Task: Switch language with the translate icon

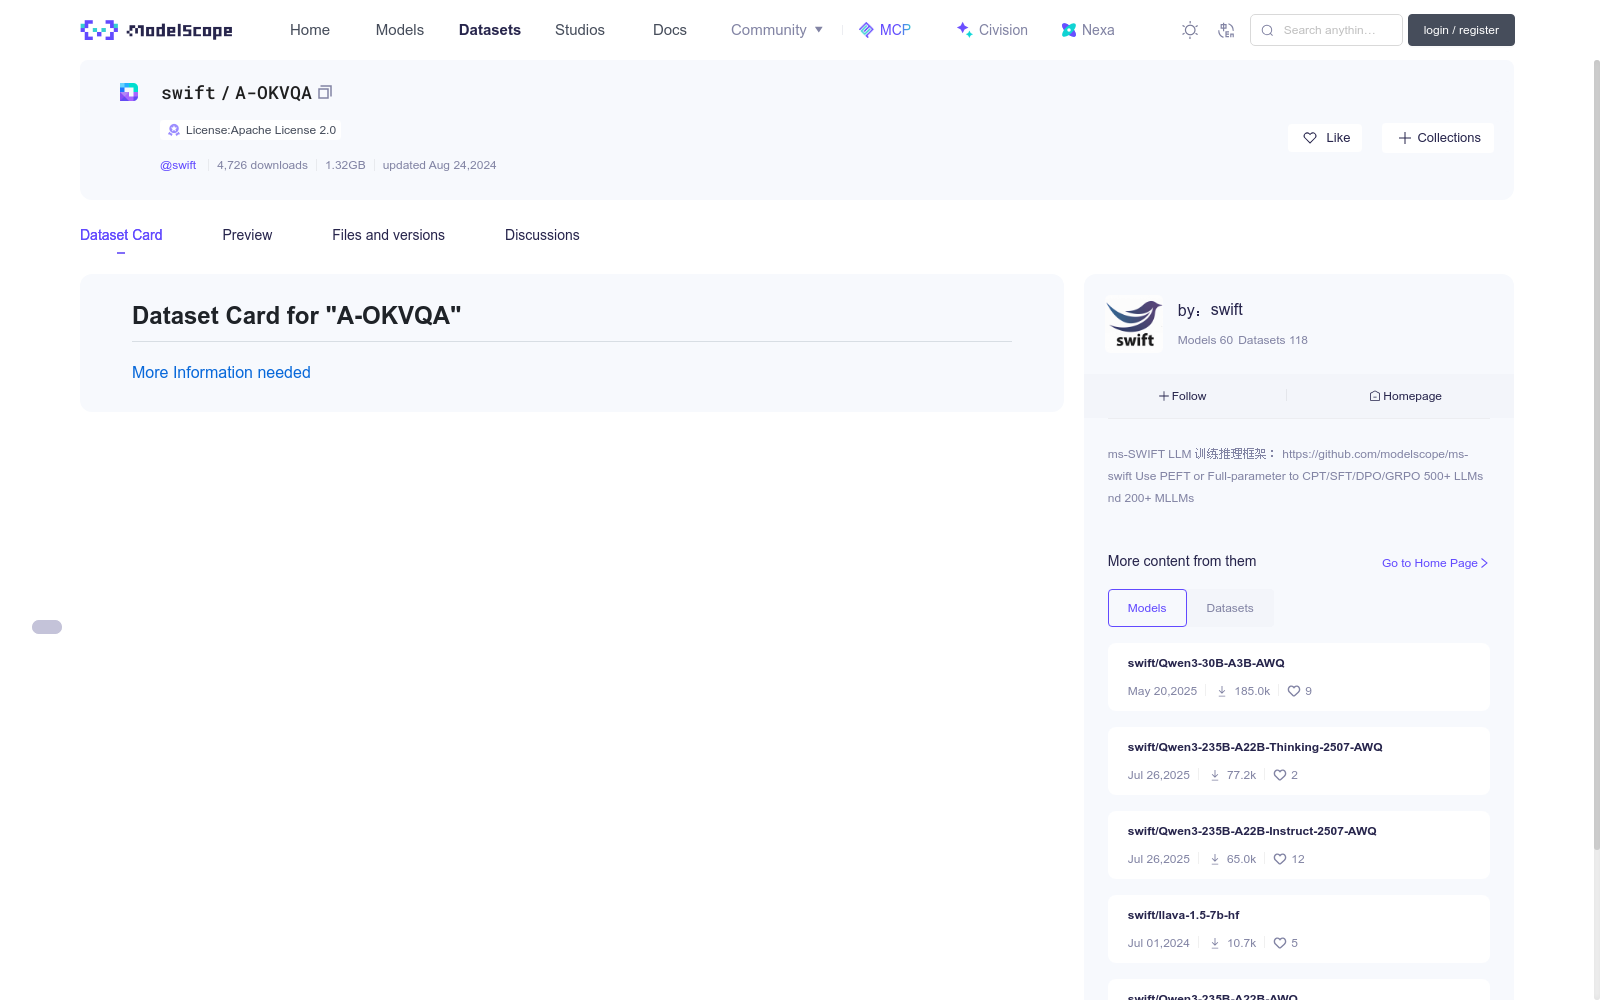Action: click(x=1226, y=30)
